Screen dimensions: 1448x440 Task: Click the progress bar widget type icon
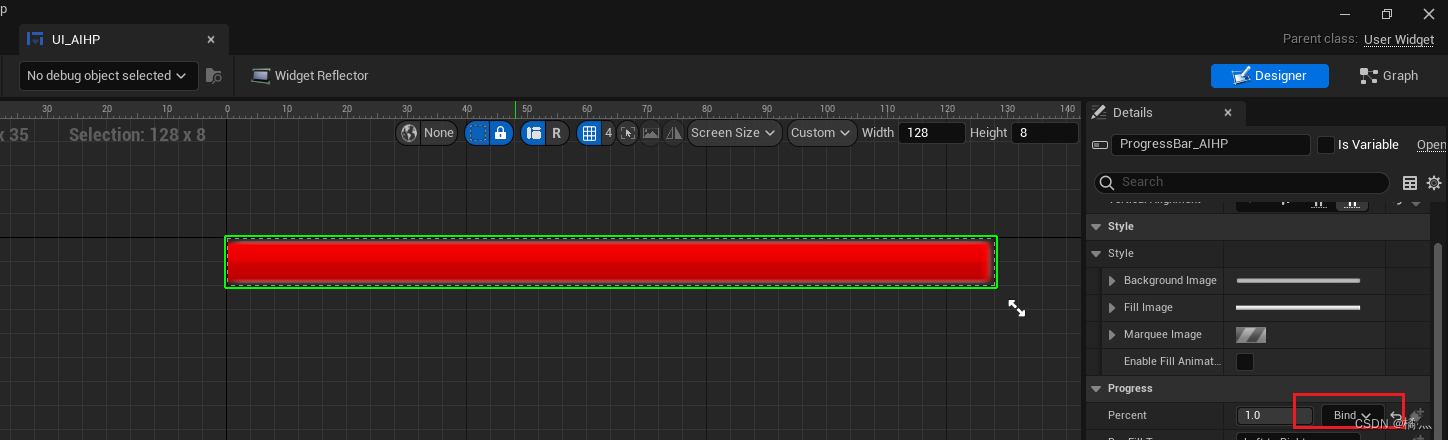coord(1099,145)
